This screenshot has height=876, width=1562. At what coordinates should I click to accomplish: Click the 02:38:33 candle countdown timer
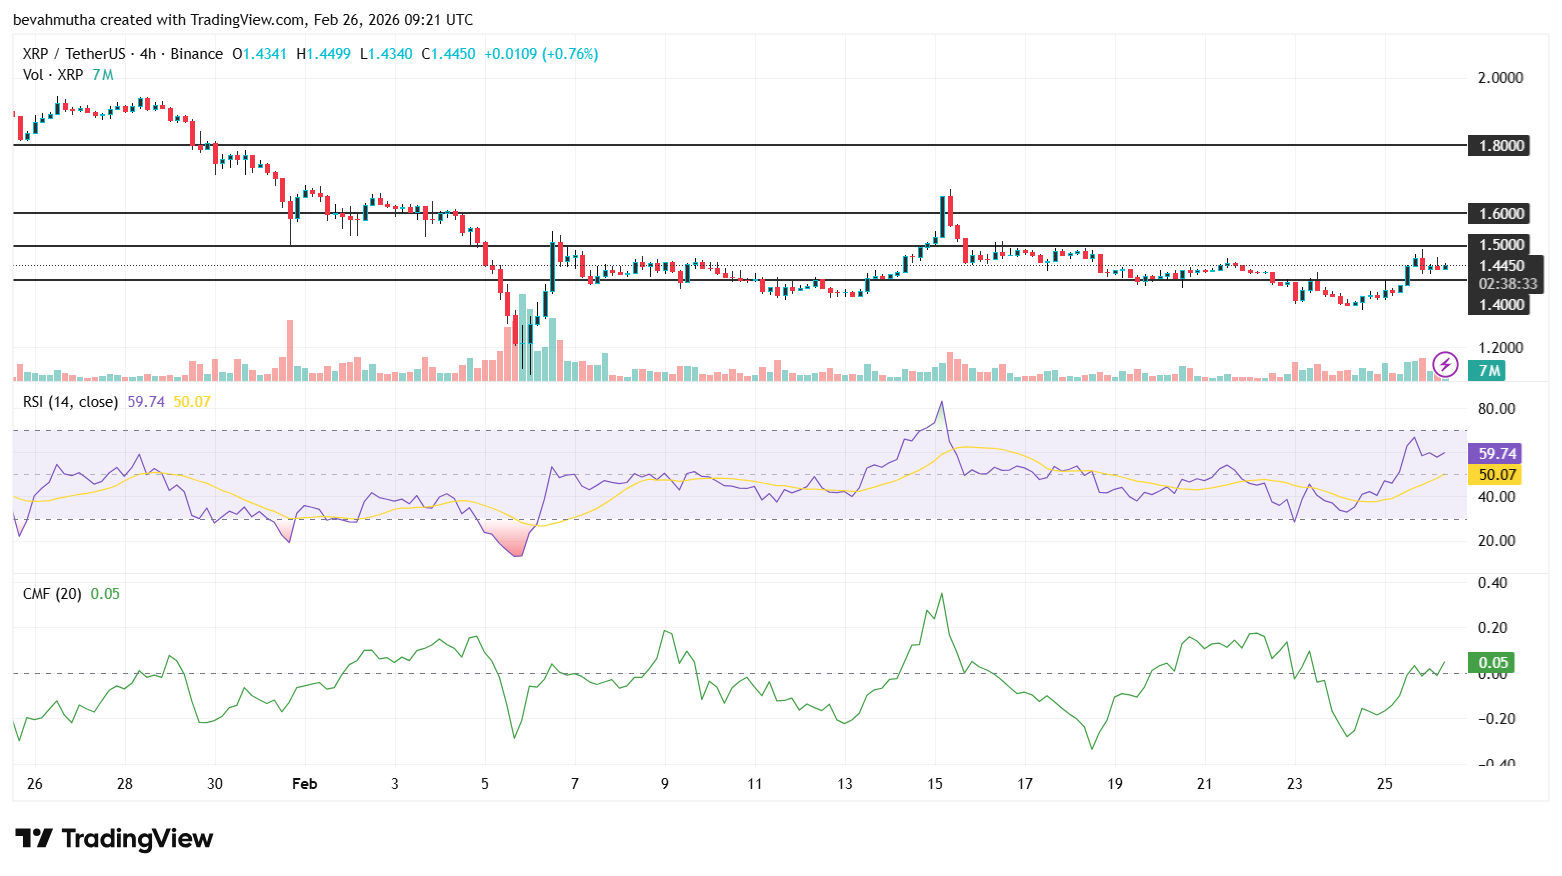[x=1509, y=284]
